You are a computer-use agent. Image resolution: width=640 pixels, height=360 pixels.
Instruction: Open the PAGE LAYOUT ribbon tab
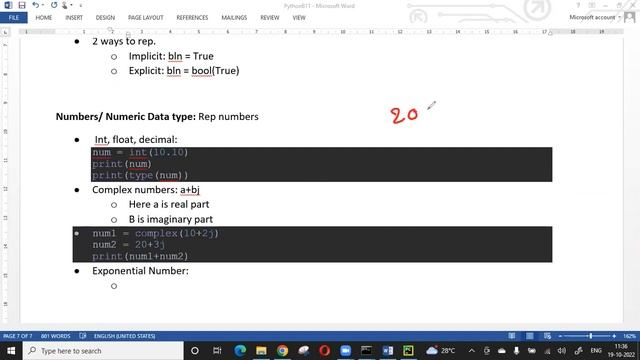point(145,18)
